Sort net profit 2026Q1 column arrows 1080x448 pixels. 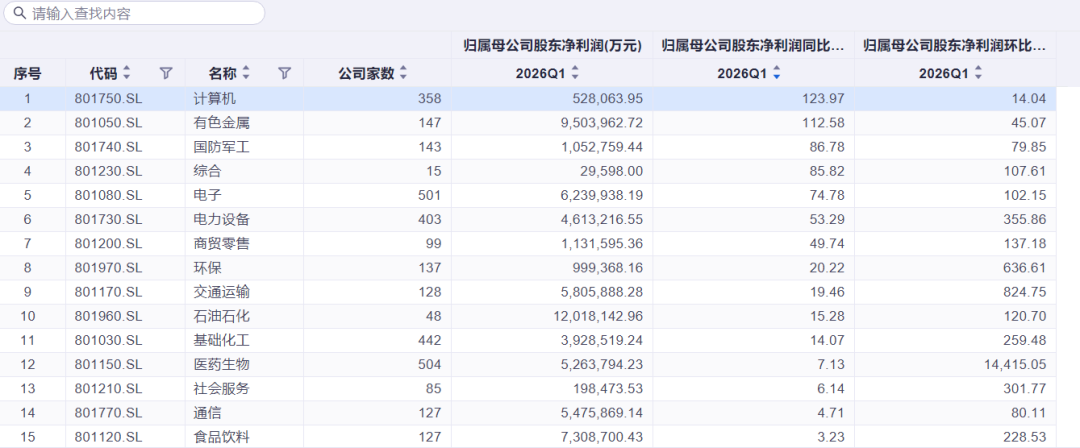pyautogui.click(x=576, y=73)
